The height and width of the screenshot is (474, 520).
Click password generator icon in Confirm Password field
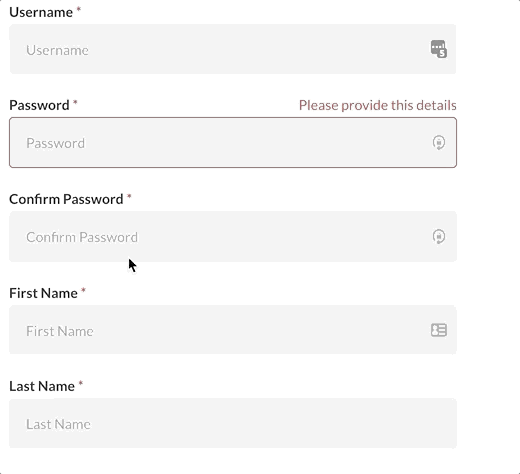coord(439,236)
